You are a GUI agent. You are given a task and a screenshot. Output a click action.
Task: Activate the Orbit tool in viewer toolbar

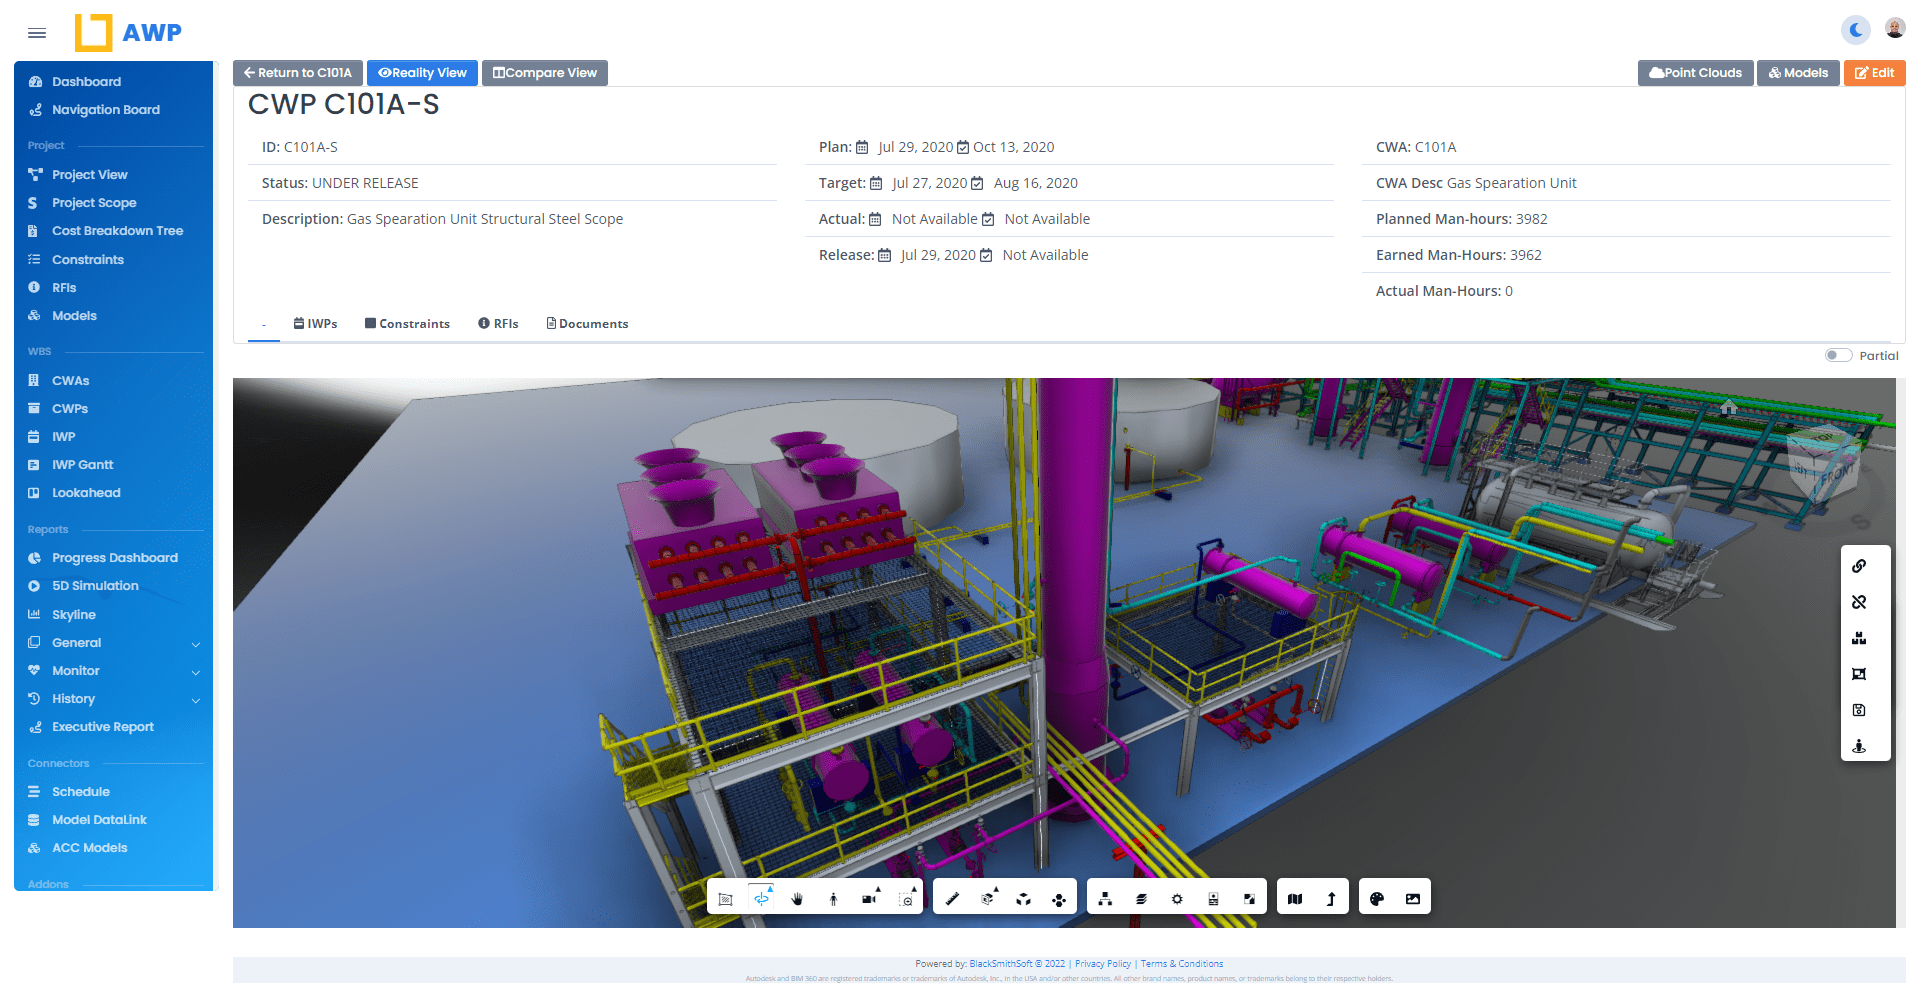coord(762,899)
